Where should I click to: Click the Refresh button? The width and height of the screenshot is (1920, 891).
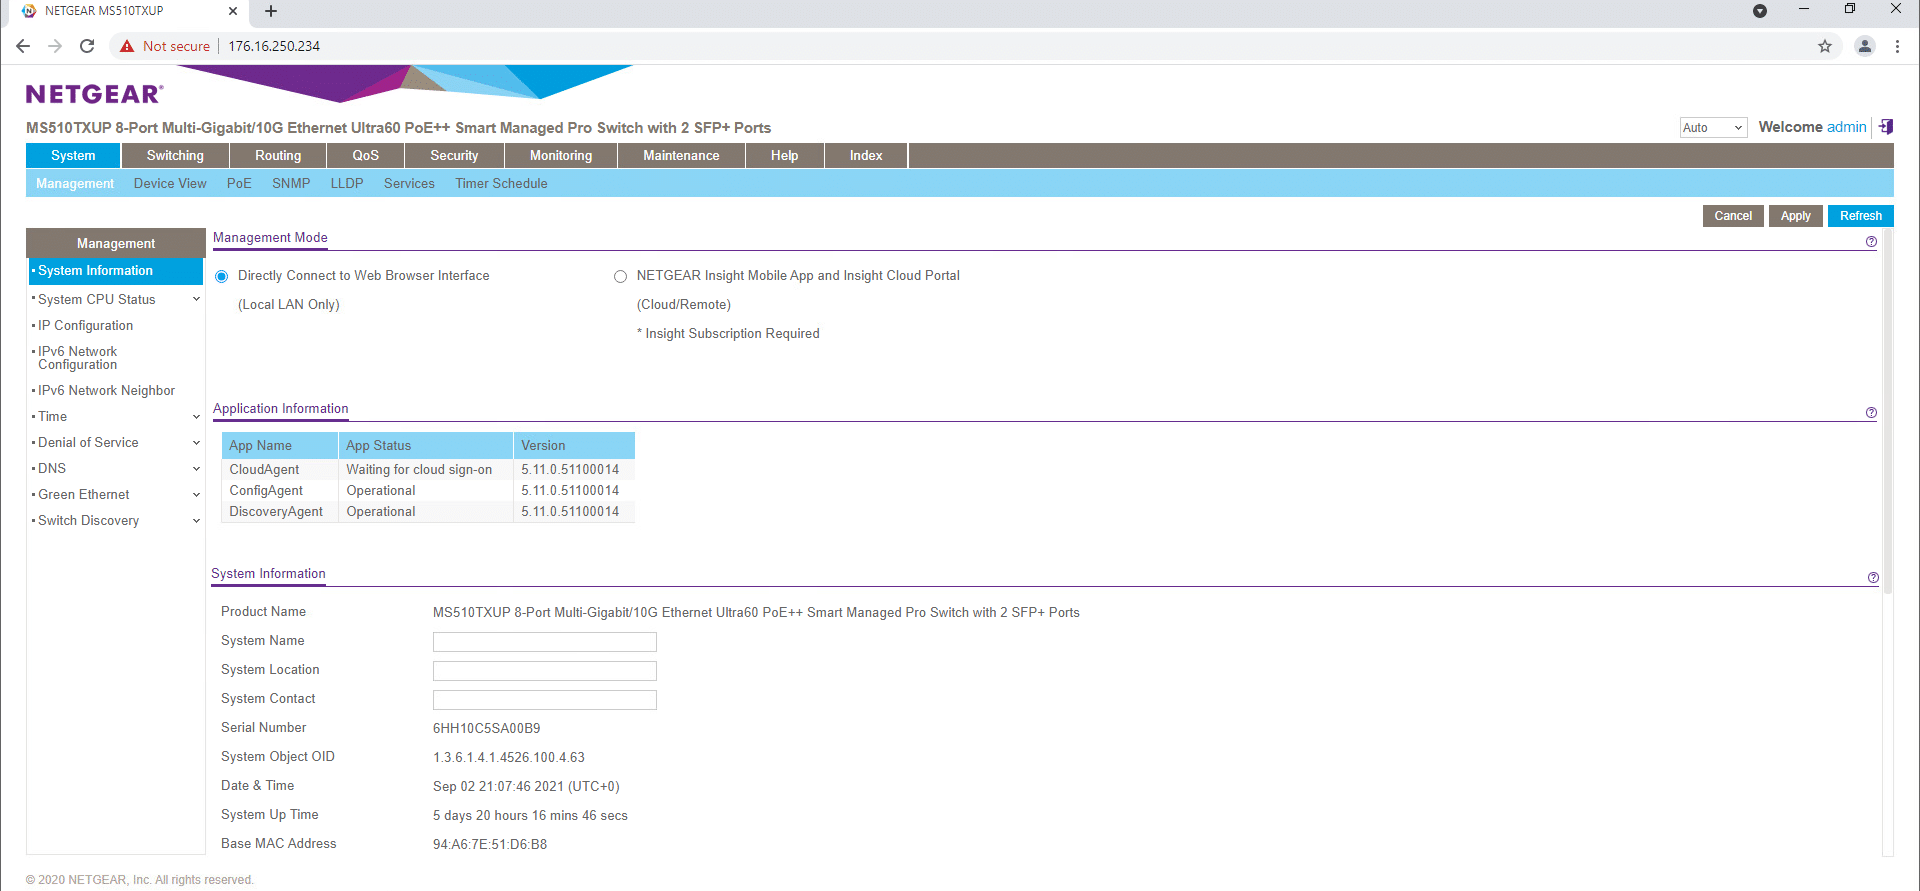[1861, 216]
